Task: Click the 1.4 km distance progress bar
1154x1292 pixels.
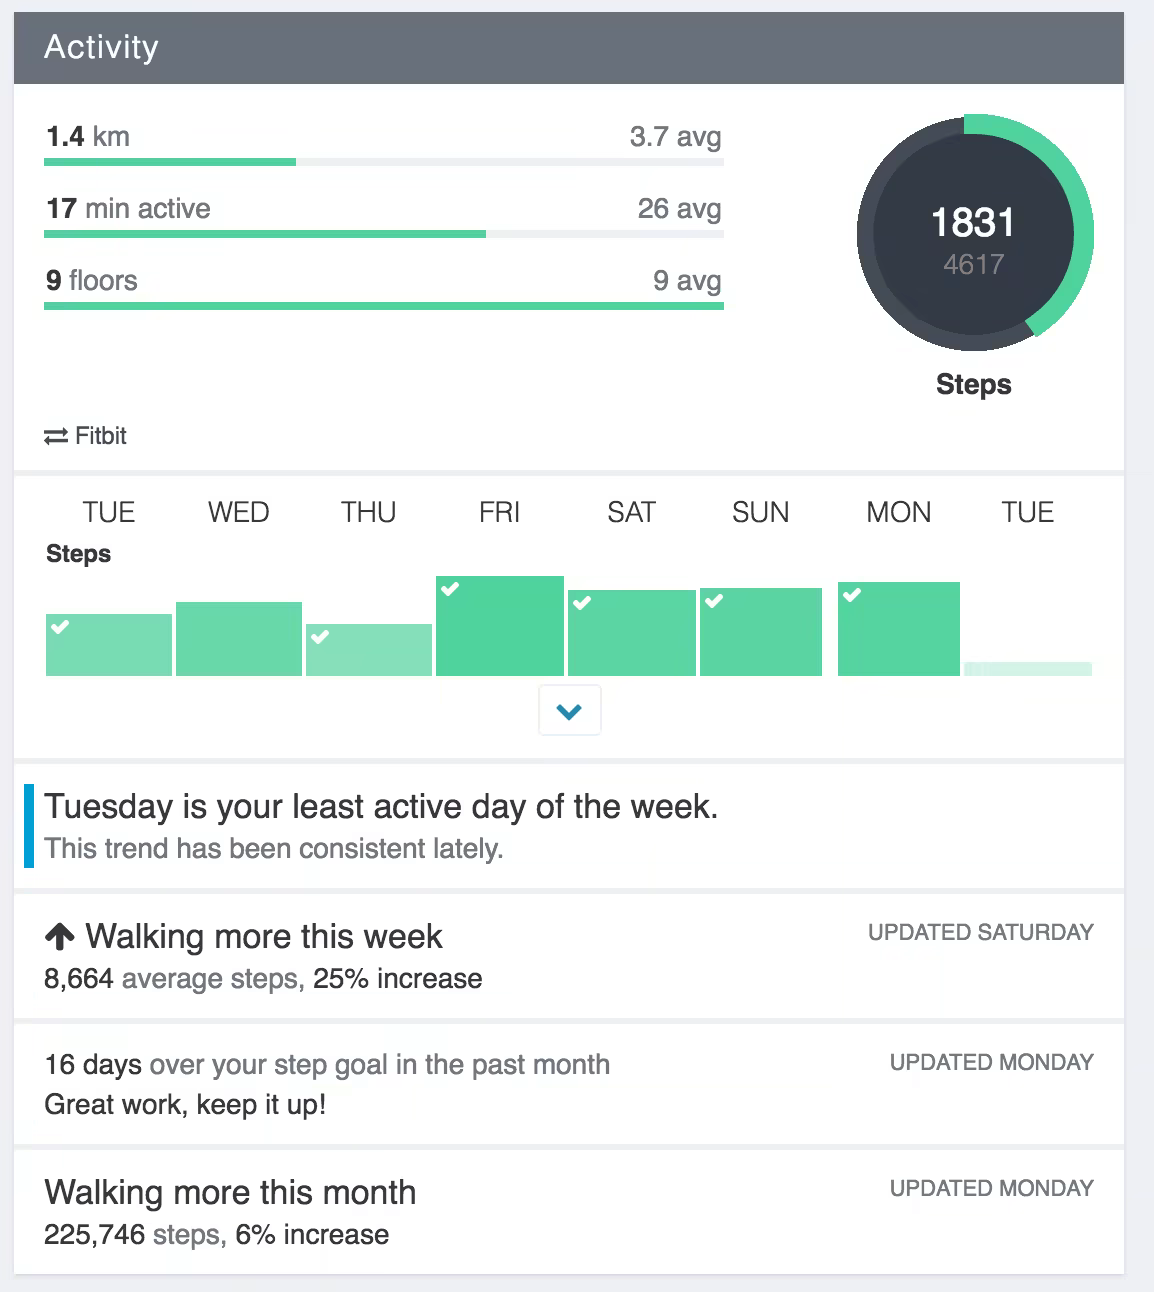Action: (383, 161)
